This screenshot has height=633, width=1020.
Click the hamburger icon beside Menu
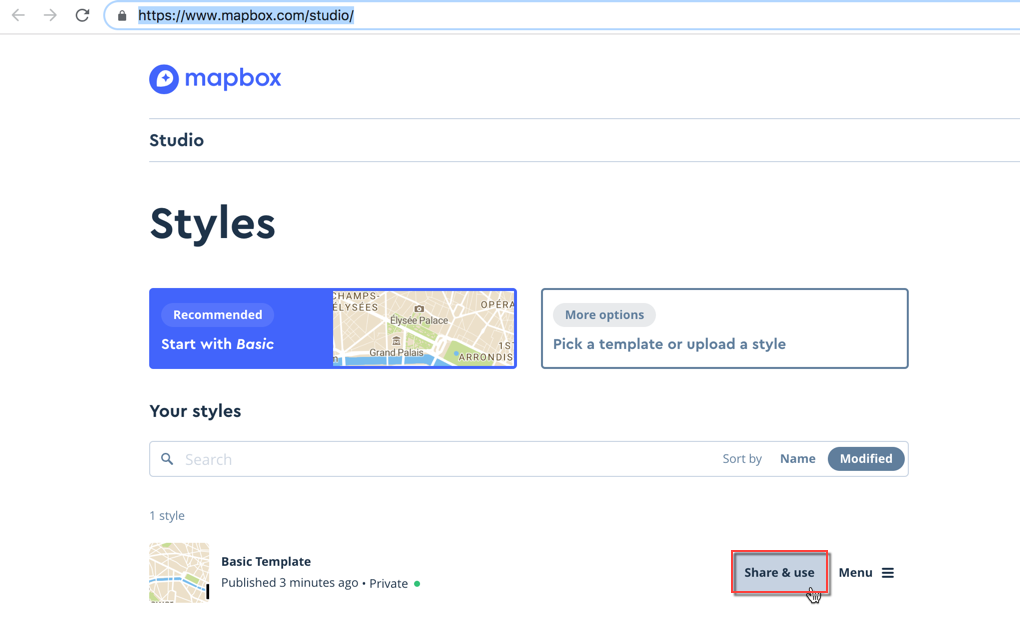[888, 572]
